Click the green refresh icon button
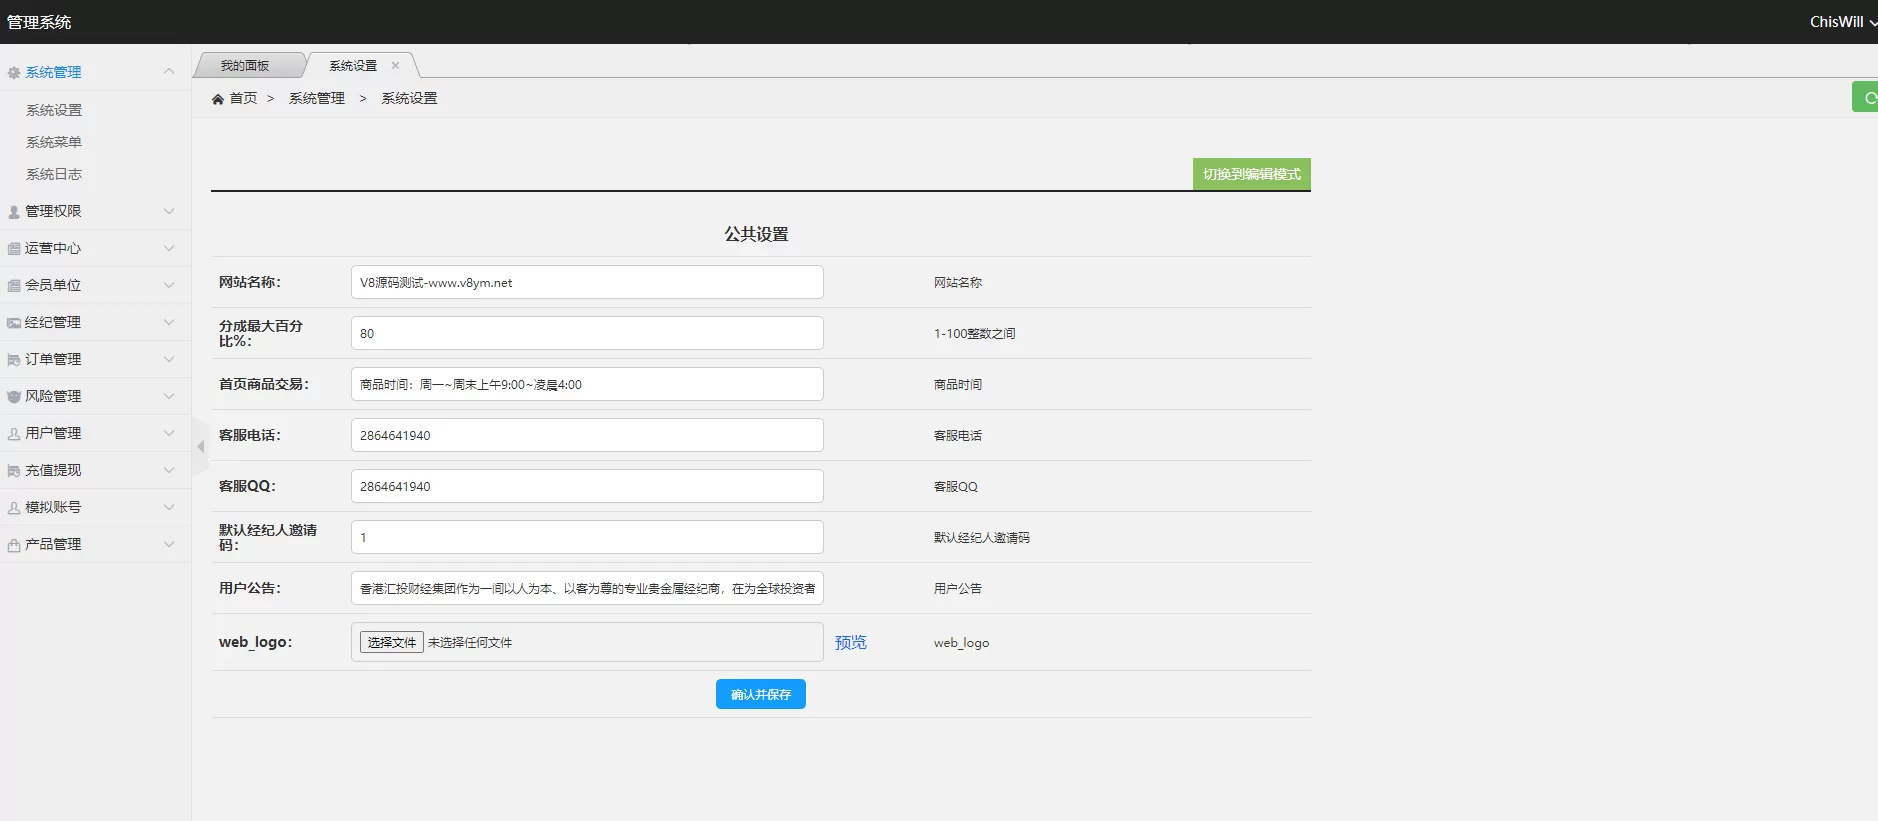This screenshot has height=821, width=1878. click(x=1866, y=97)
